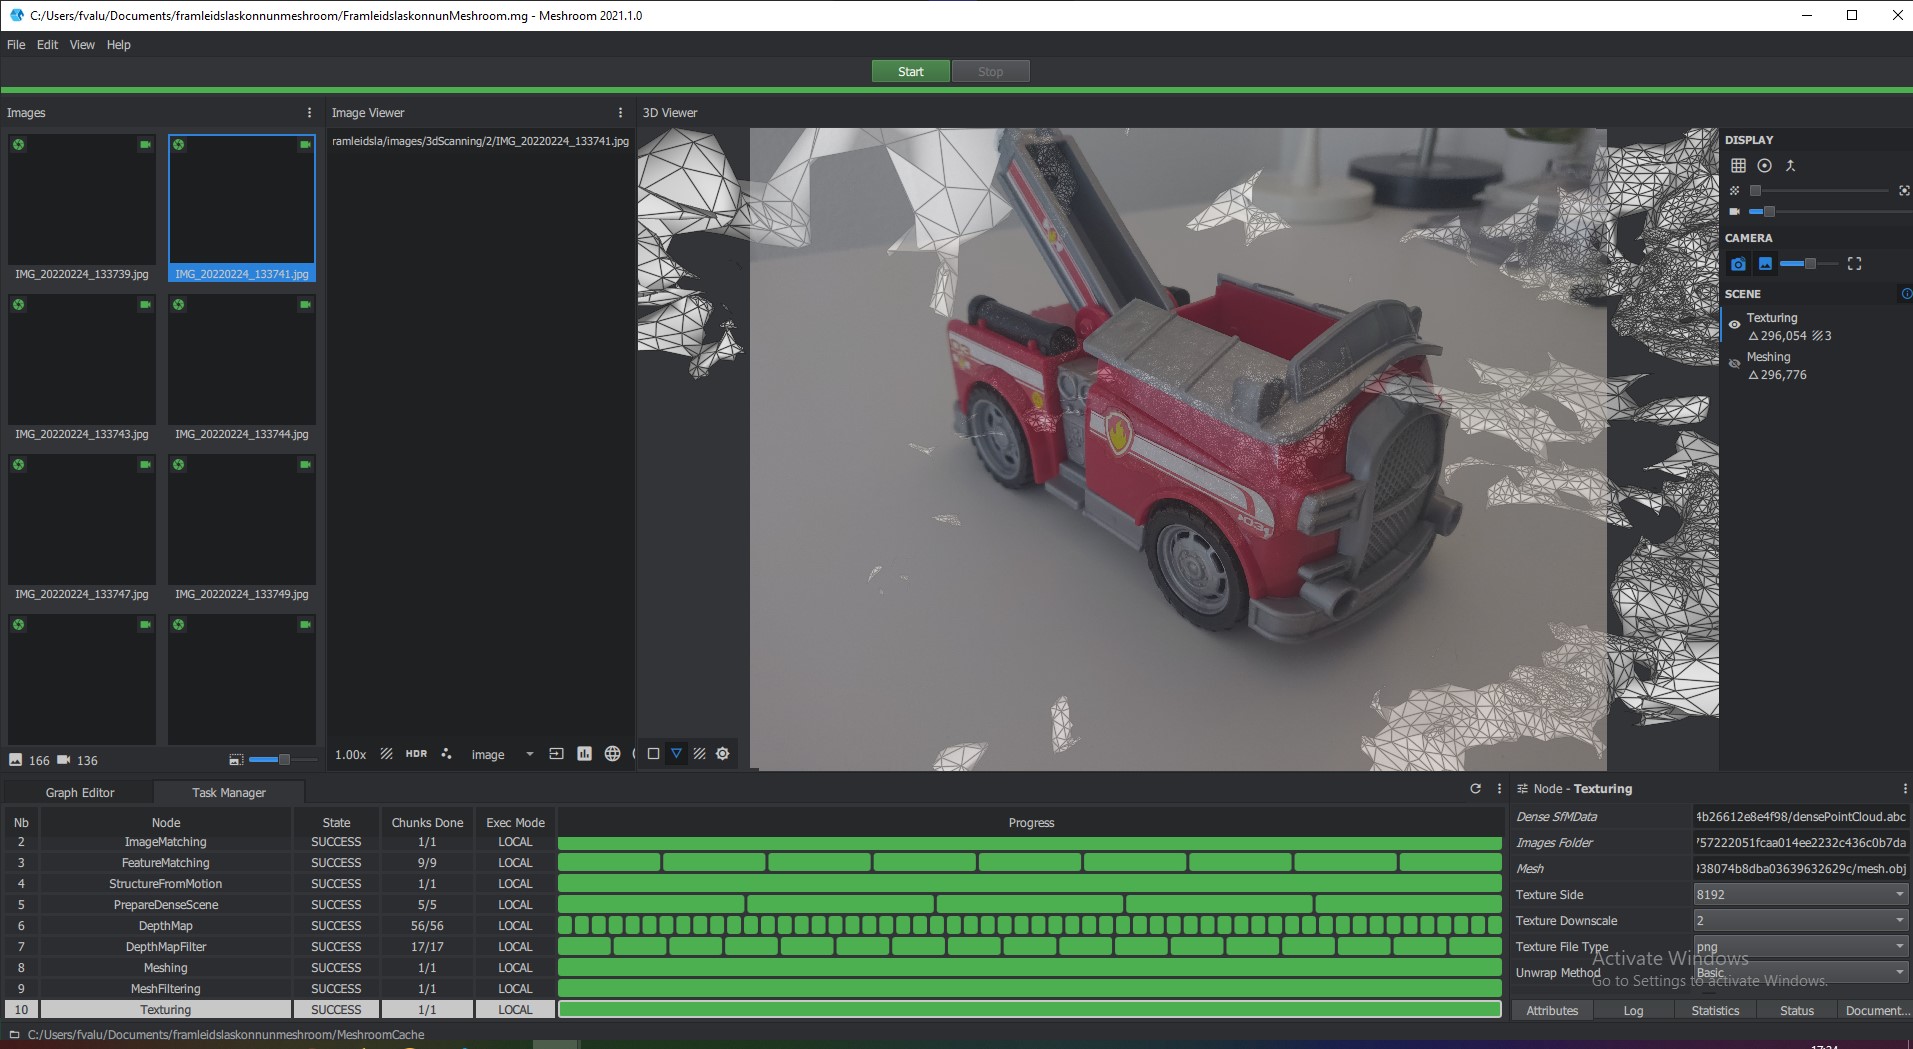The height and width of the screenshot is (1049, 1913).
Task: Select the DepthMap row in task table
Action: pos(753,926)
